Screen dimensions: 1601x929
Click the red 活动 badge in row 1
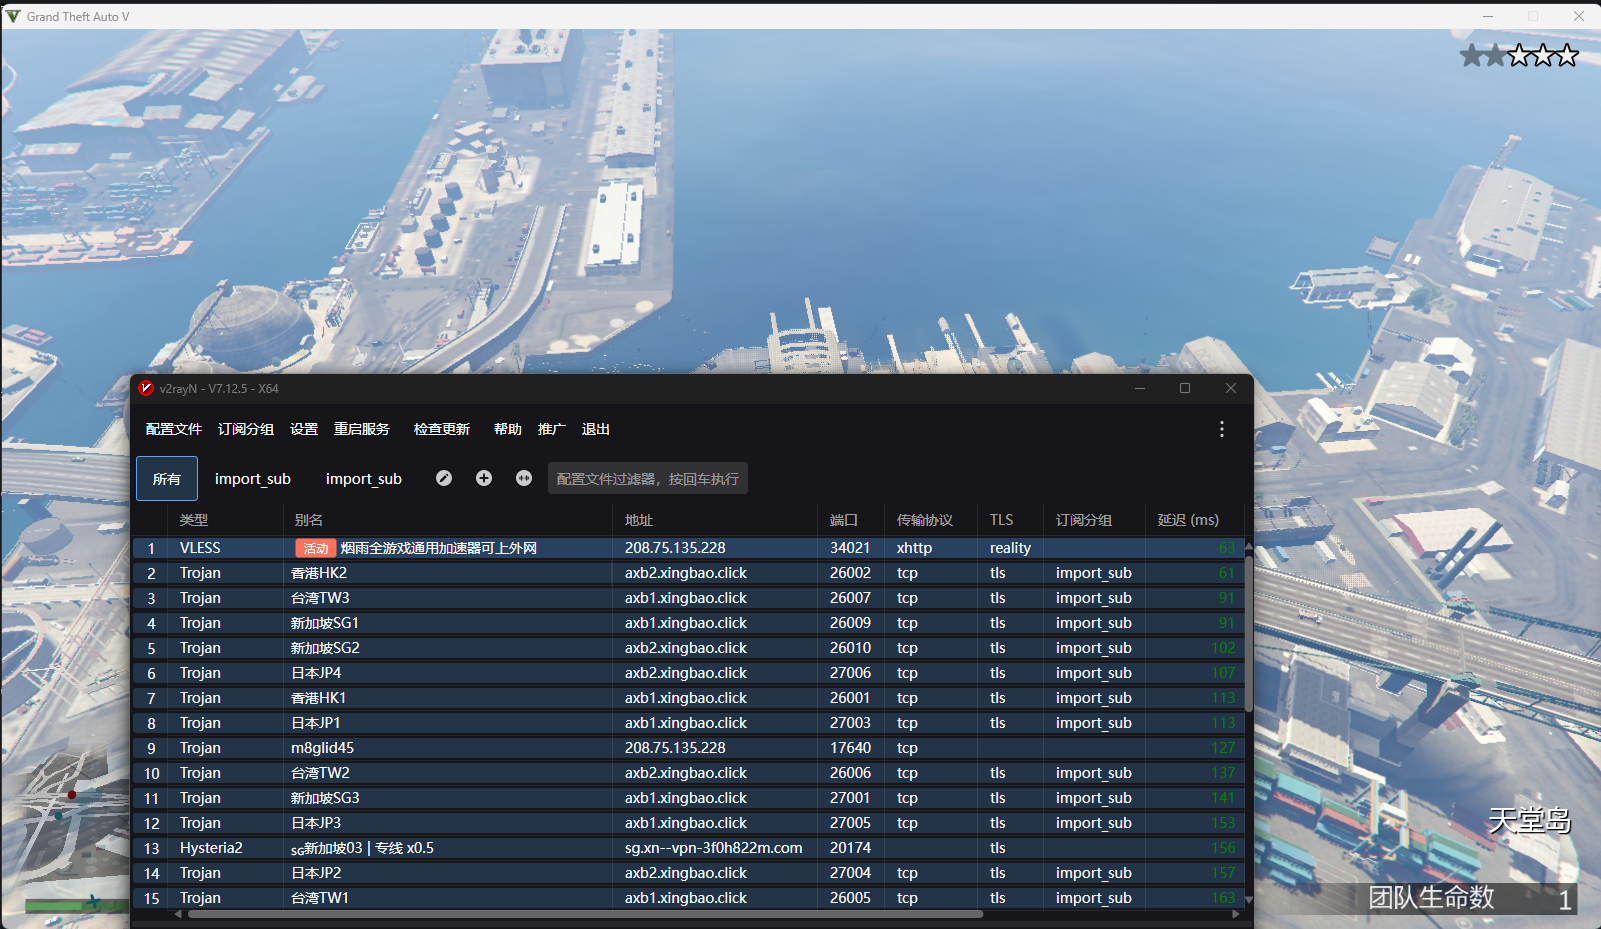tap(316, 548)
